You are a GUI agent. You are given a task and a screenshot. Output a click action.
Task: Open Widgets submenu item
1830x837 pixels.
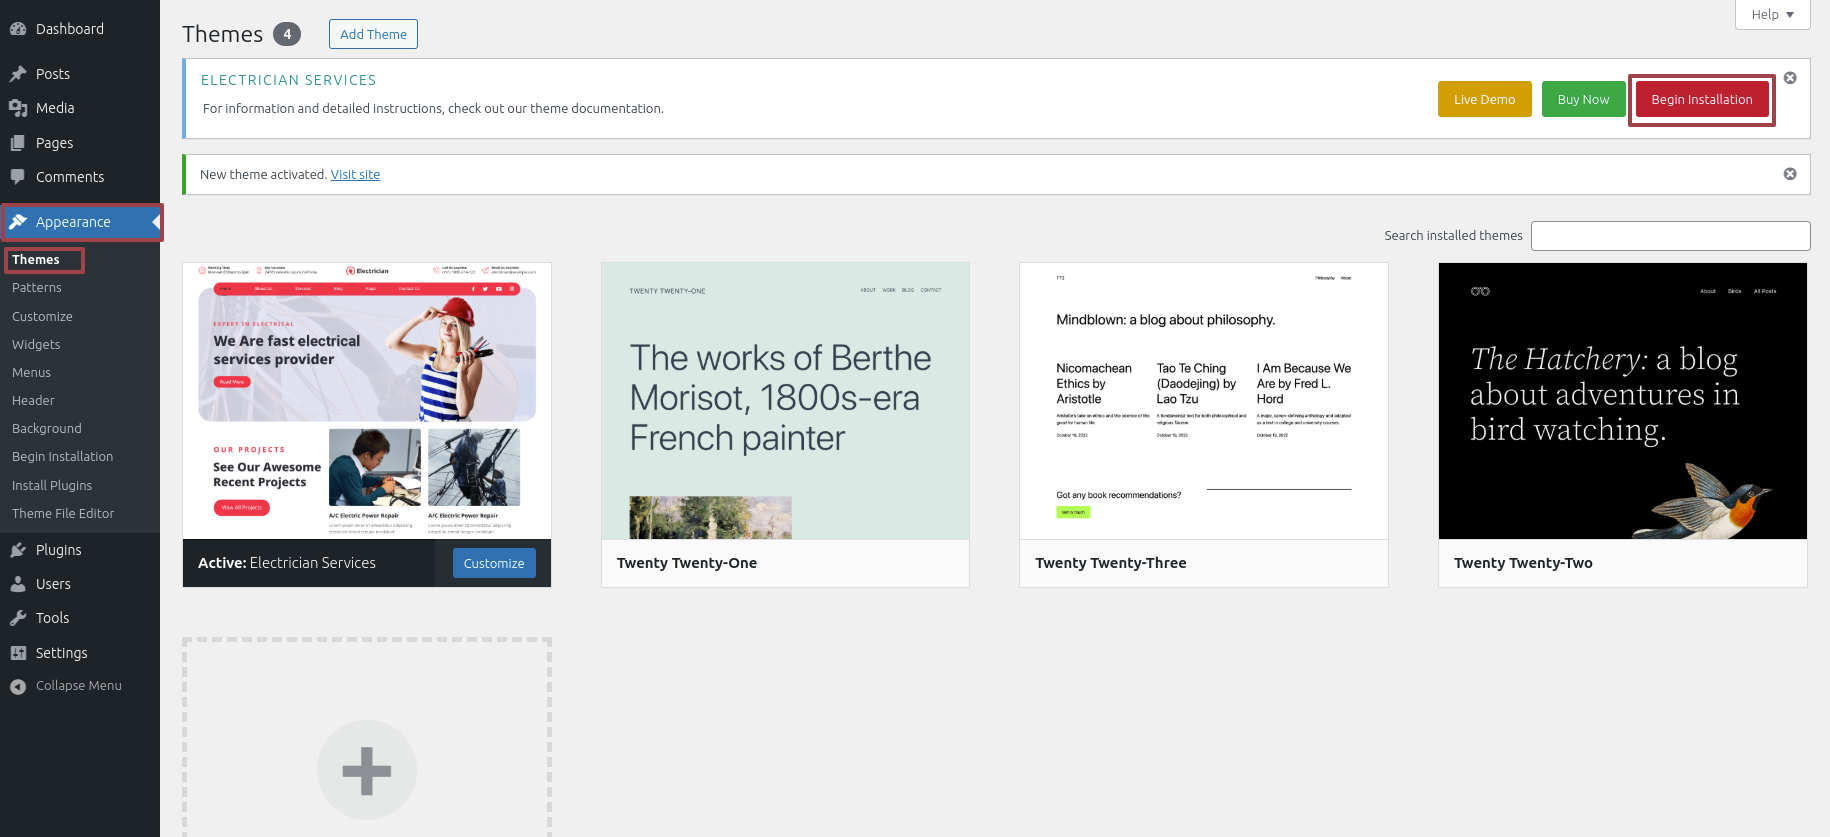36,345
